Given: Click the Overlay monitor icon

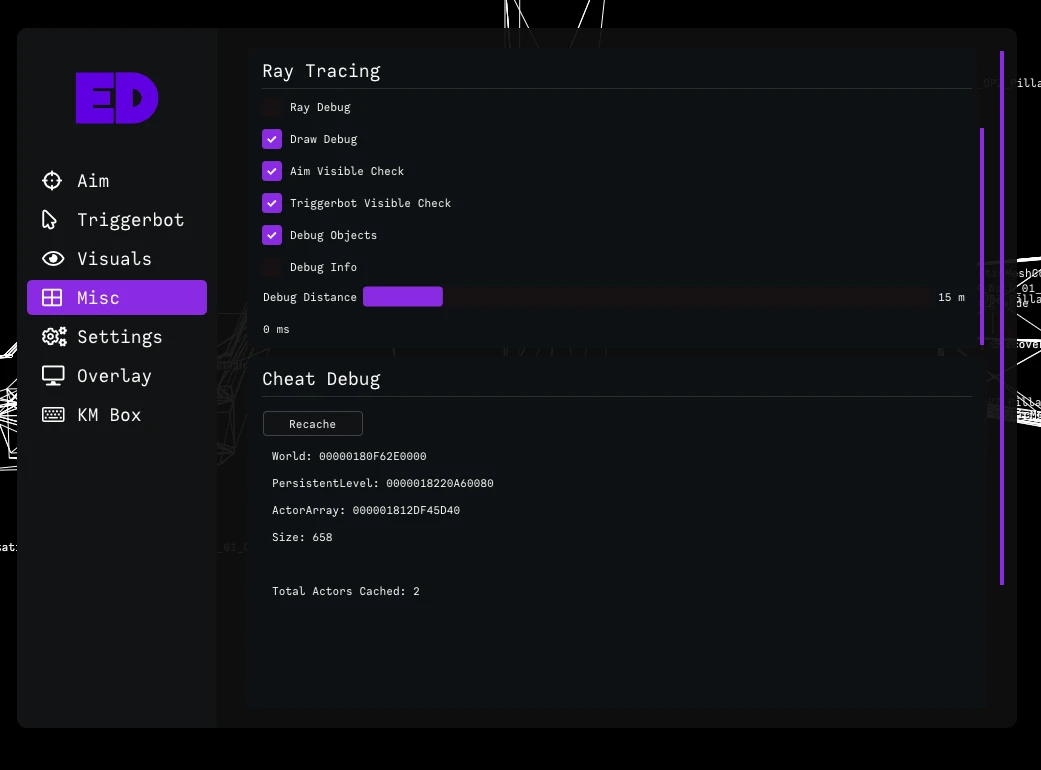Looking at the screenshot, I should pyautogui.click(x=53, y=376).
